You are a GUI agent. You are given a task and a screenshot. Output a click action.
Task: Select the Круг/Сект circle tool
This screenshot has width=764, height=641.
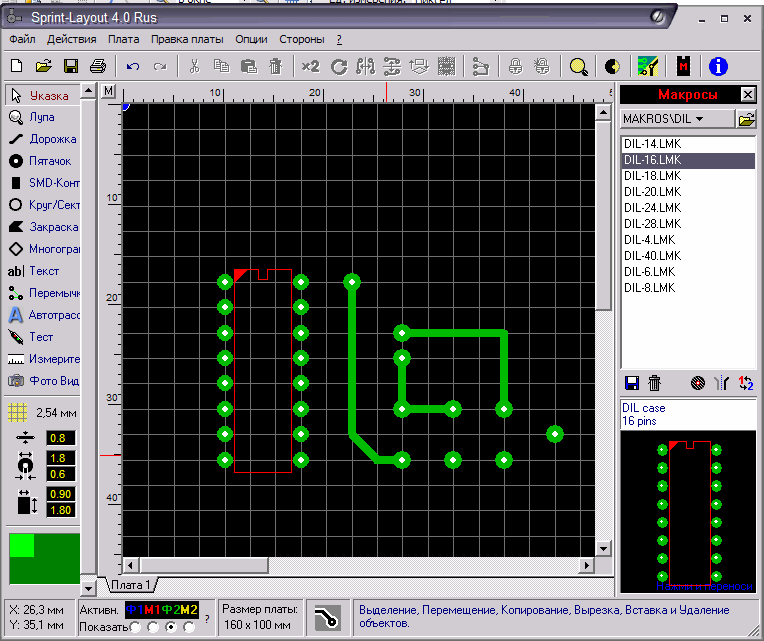coord(42,205)
